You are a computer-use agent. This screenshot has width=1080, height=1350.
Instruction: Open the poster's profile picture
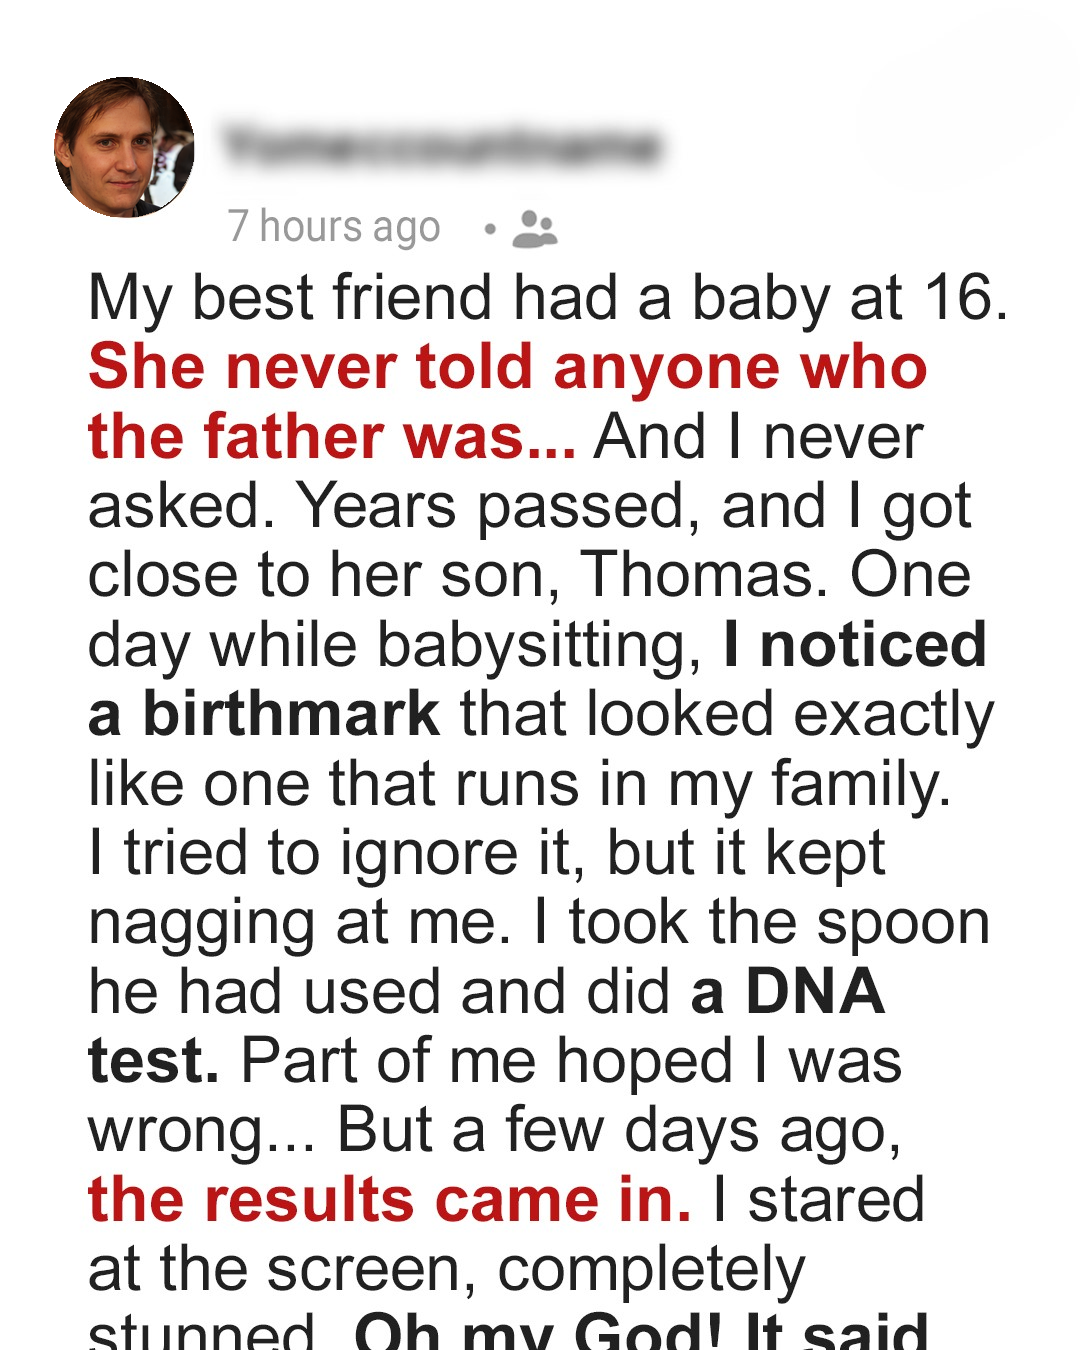(x=124, y=147)
